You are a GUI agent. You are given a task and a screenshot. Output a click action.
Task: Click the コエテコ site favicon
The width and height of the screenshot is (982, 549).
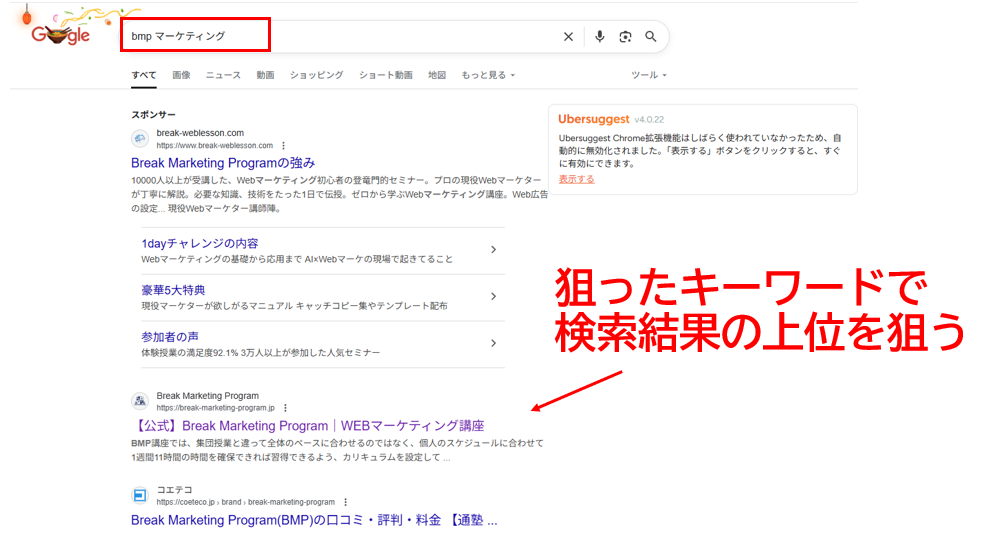[x=140, y=495]
